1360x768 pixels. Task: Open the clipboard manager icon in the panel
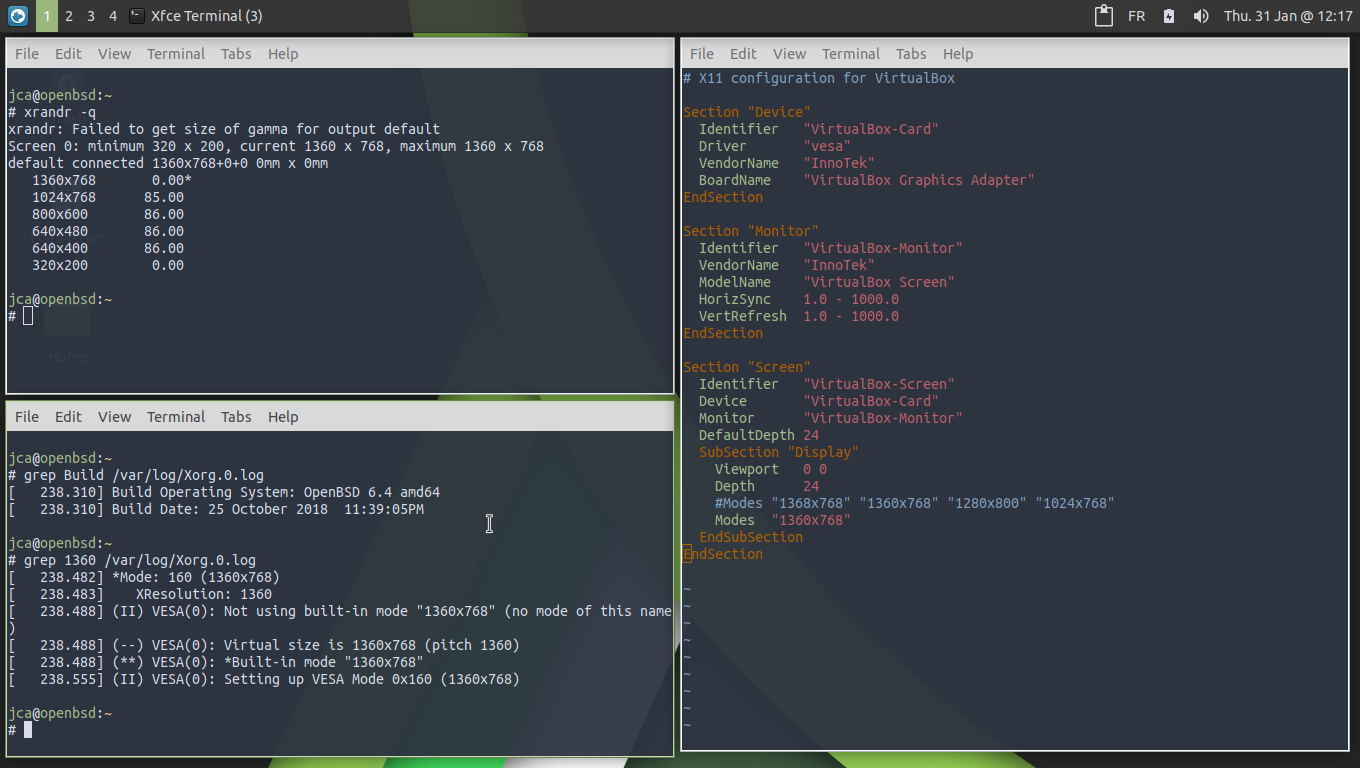(1104, 16)
